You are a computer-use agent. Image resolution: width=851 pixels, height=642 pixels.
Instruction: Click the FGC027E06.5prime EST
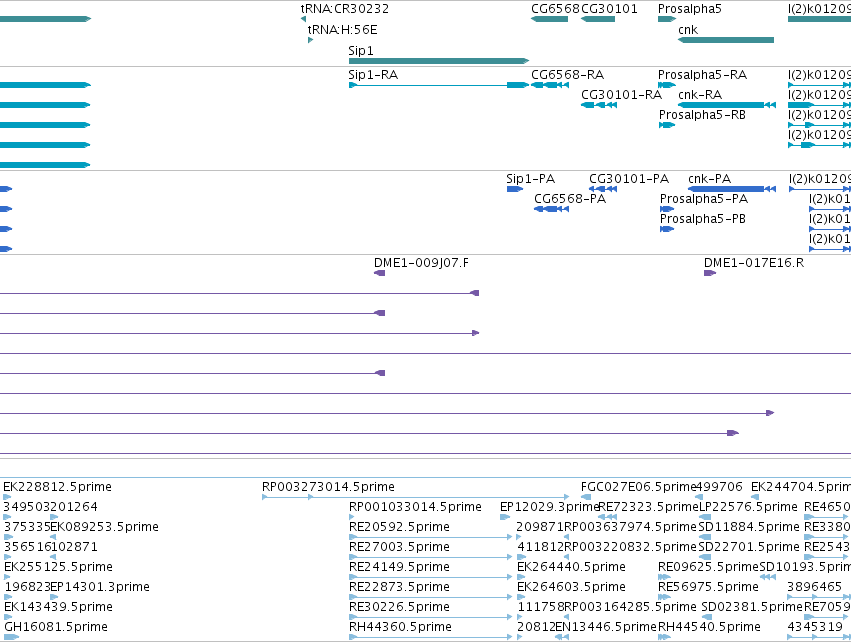tap(586, 497)
